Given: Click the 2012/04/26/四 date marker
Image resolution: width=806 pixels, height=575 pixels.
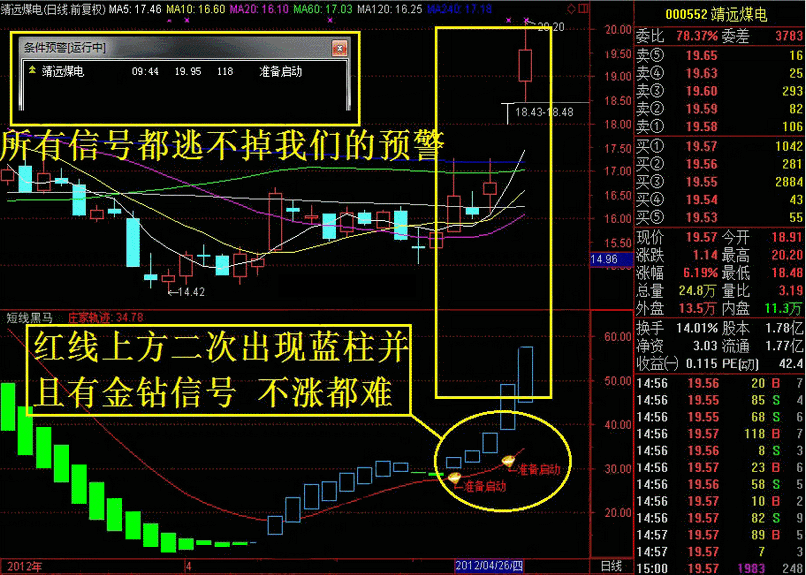Looking at the screenshot, I should point(489,566).
